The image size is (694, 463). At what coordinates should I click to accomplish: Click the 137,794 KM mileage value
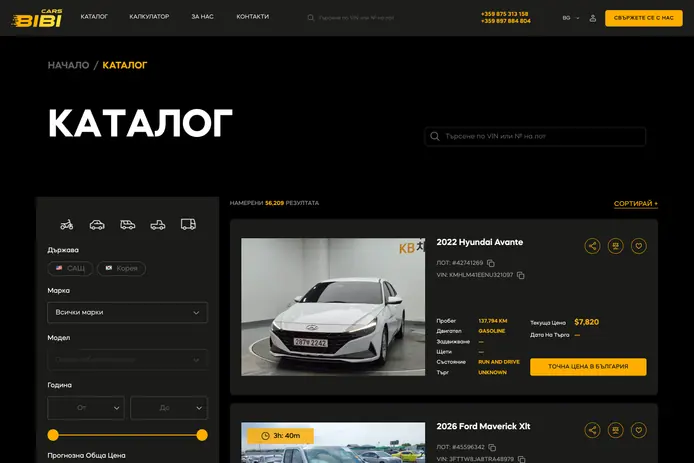(x=493, y=321)
